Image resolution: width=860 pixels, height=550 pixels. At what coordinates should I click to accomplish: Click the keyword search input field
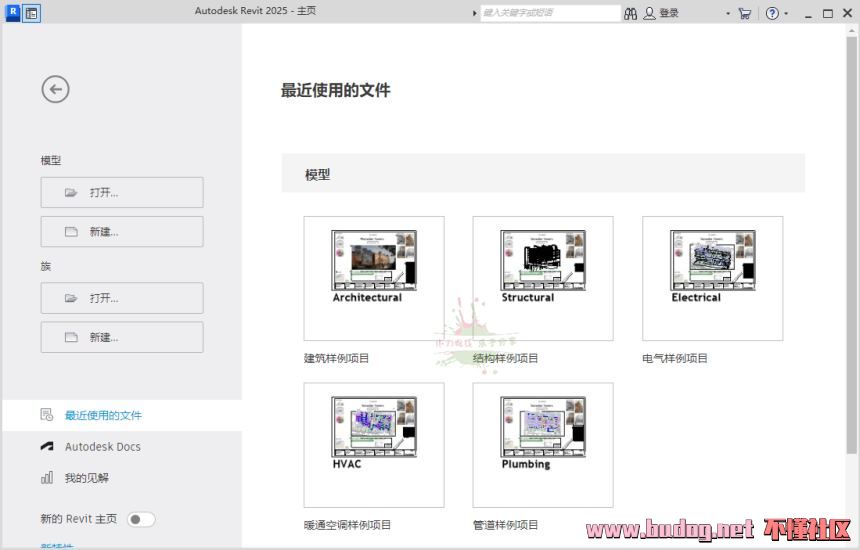(x=550, y=13)
